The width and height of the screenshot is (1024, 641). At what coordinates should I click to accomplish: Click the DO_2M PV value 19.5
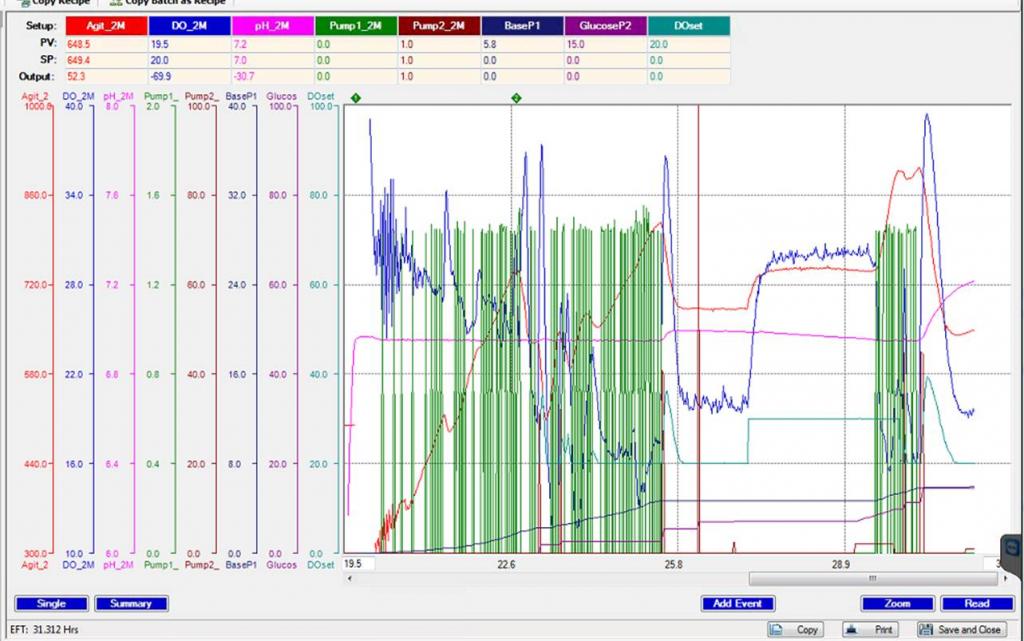pos(159,44)
